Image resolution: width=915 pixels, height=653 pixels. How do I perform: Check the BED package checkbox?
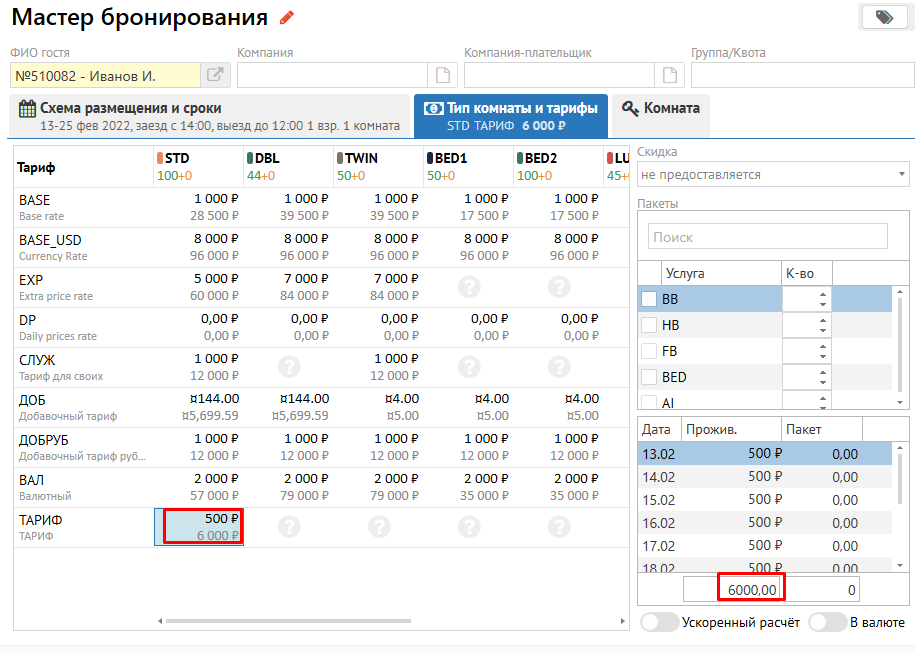click(649, 377)
